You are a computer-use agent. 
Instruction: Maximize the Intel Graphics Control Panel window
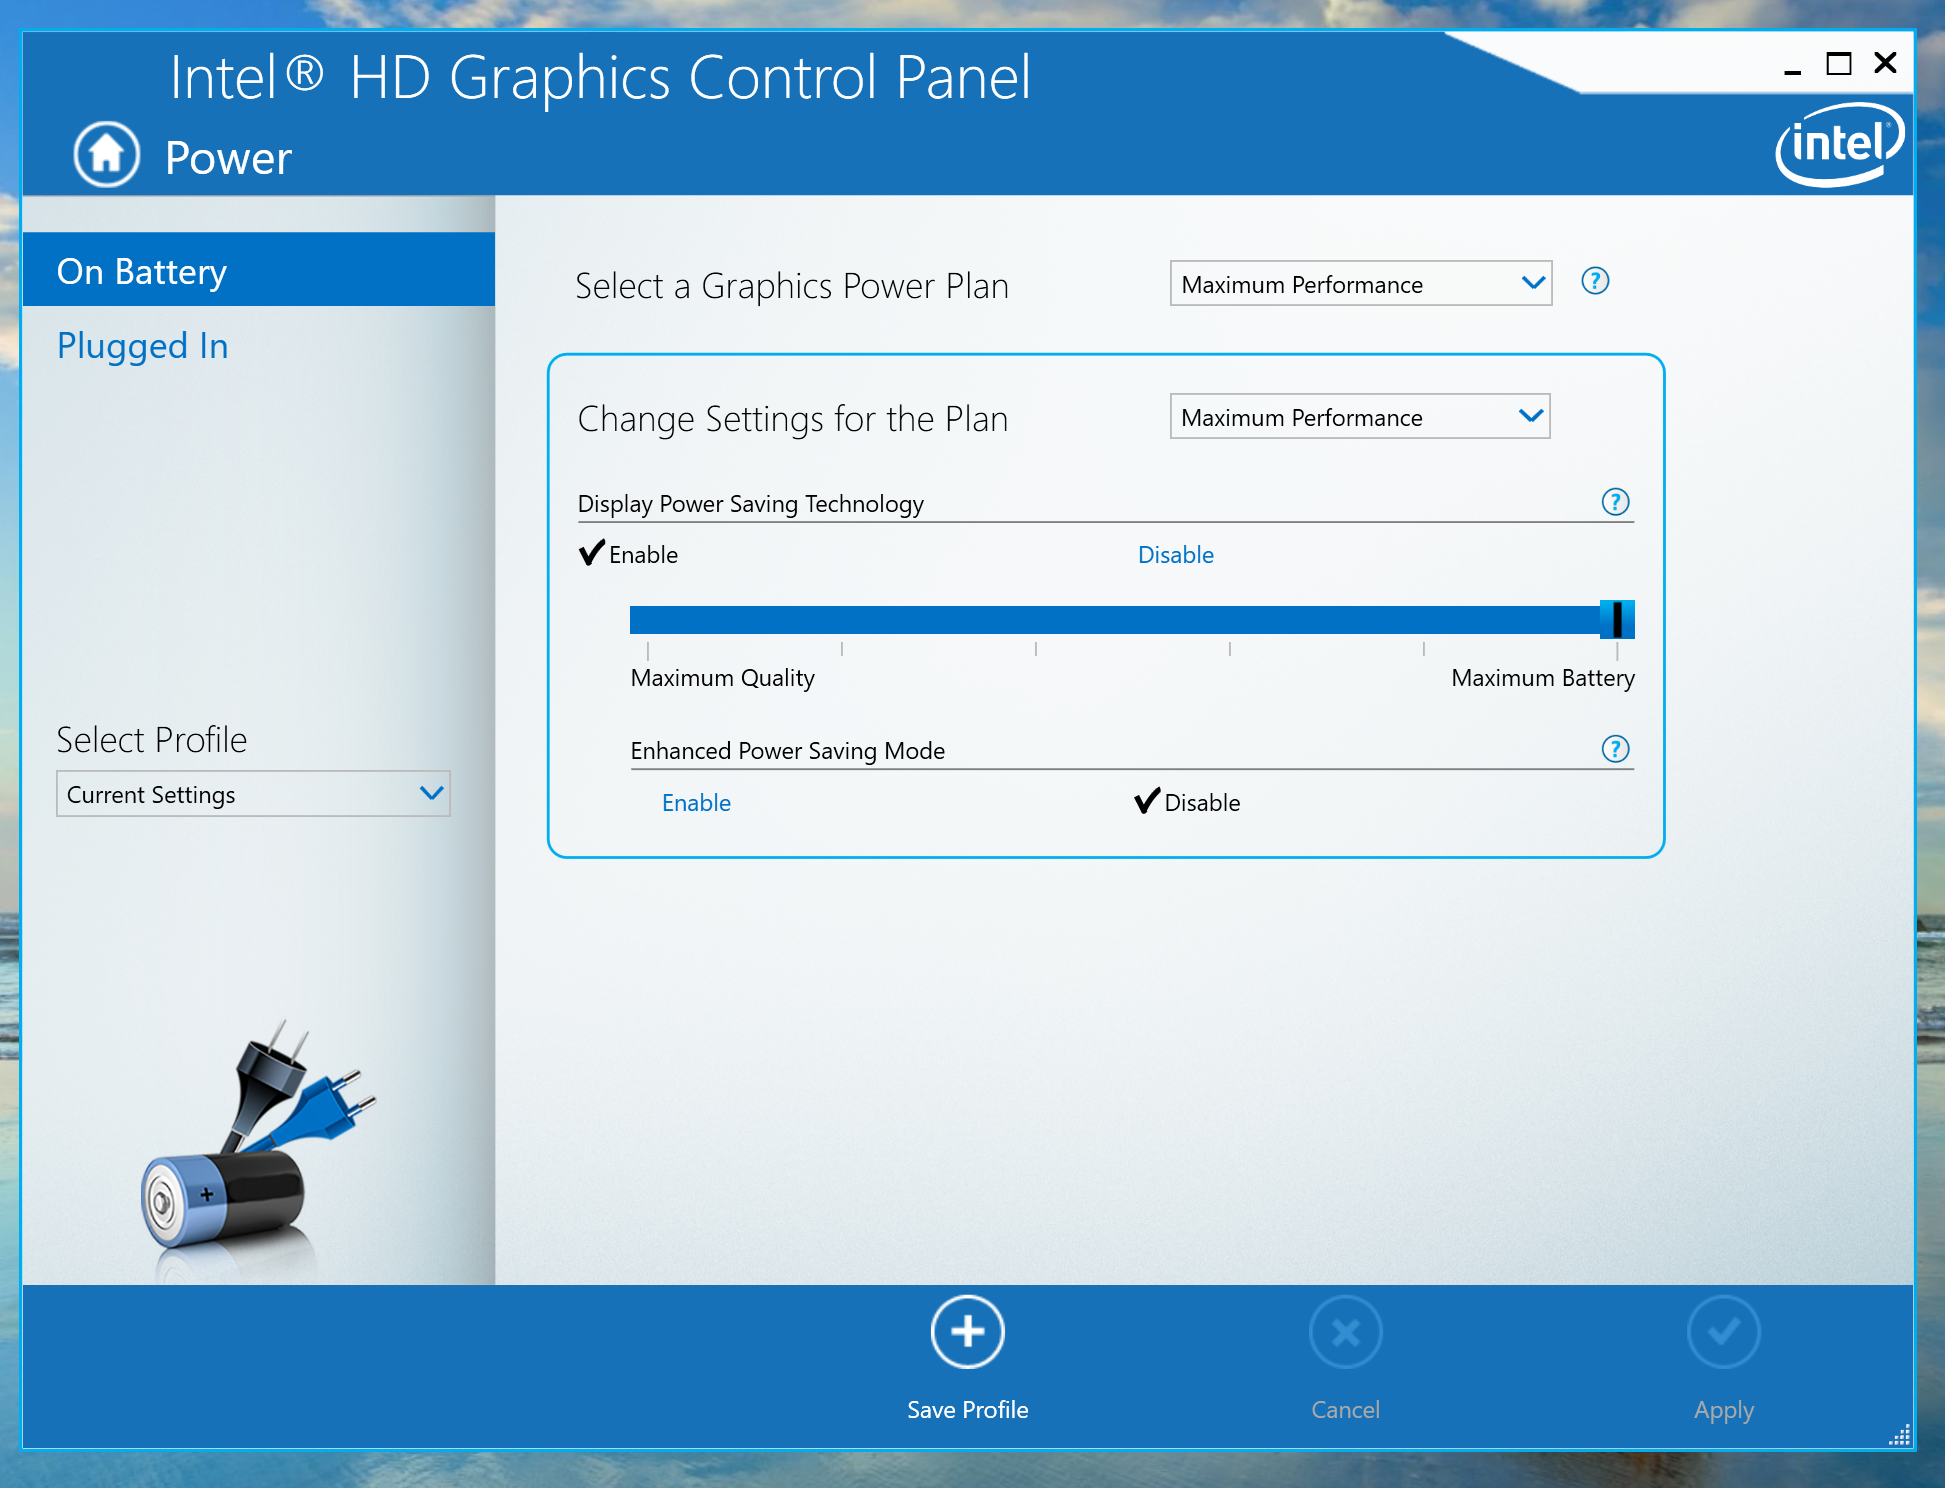point(1838,64)
